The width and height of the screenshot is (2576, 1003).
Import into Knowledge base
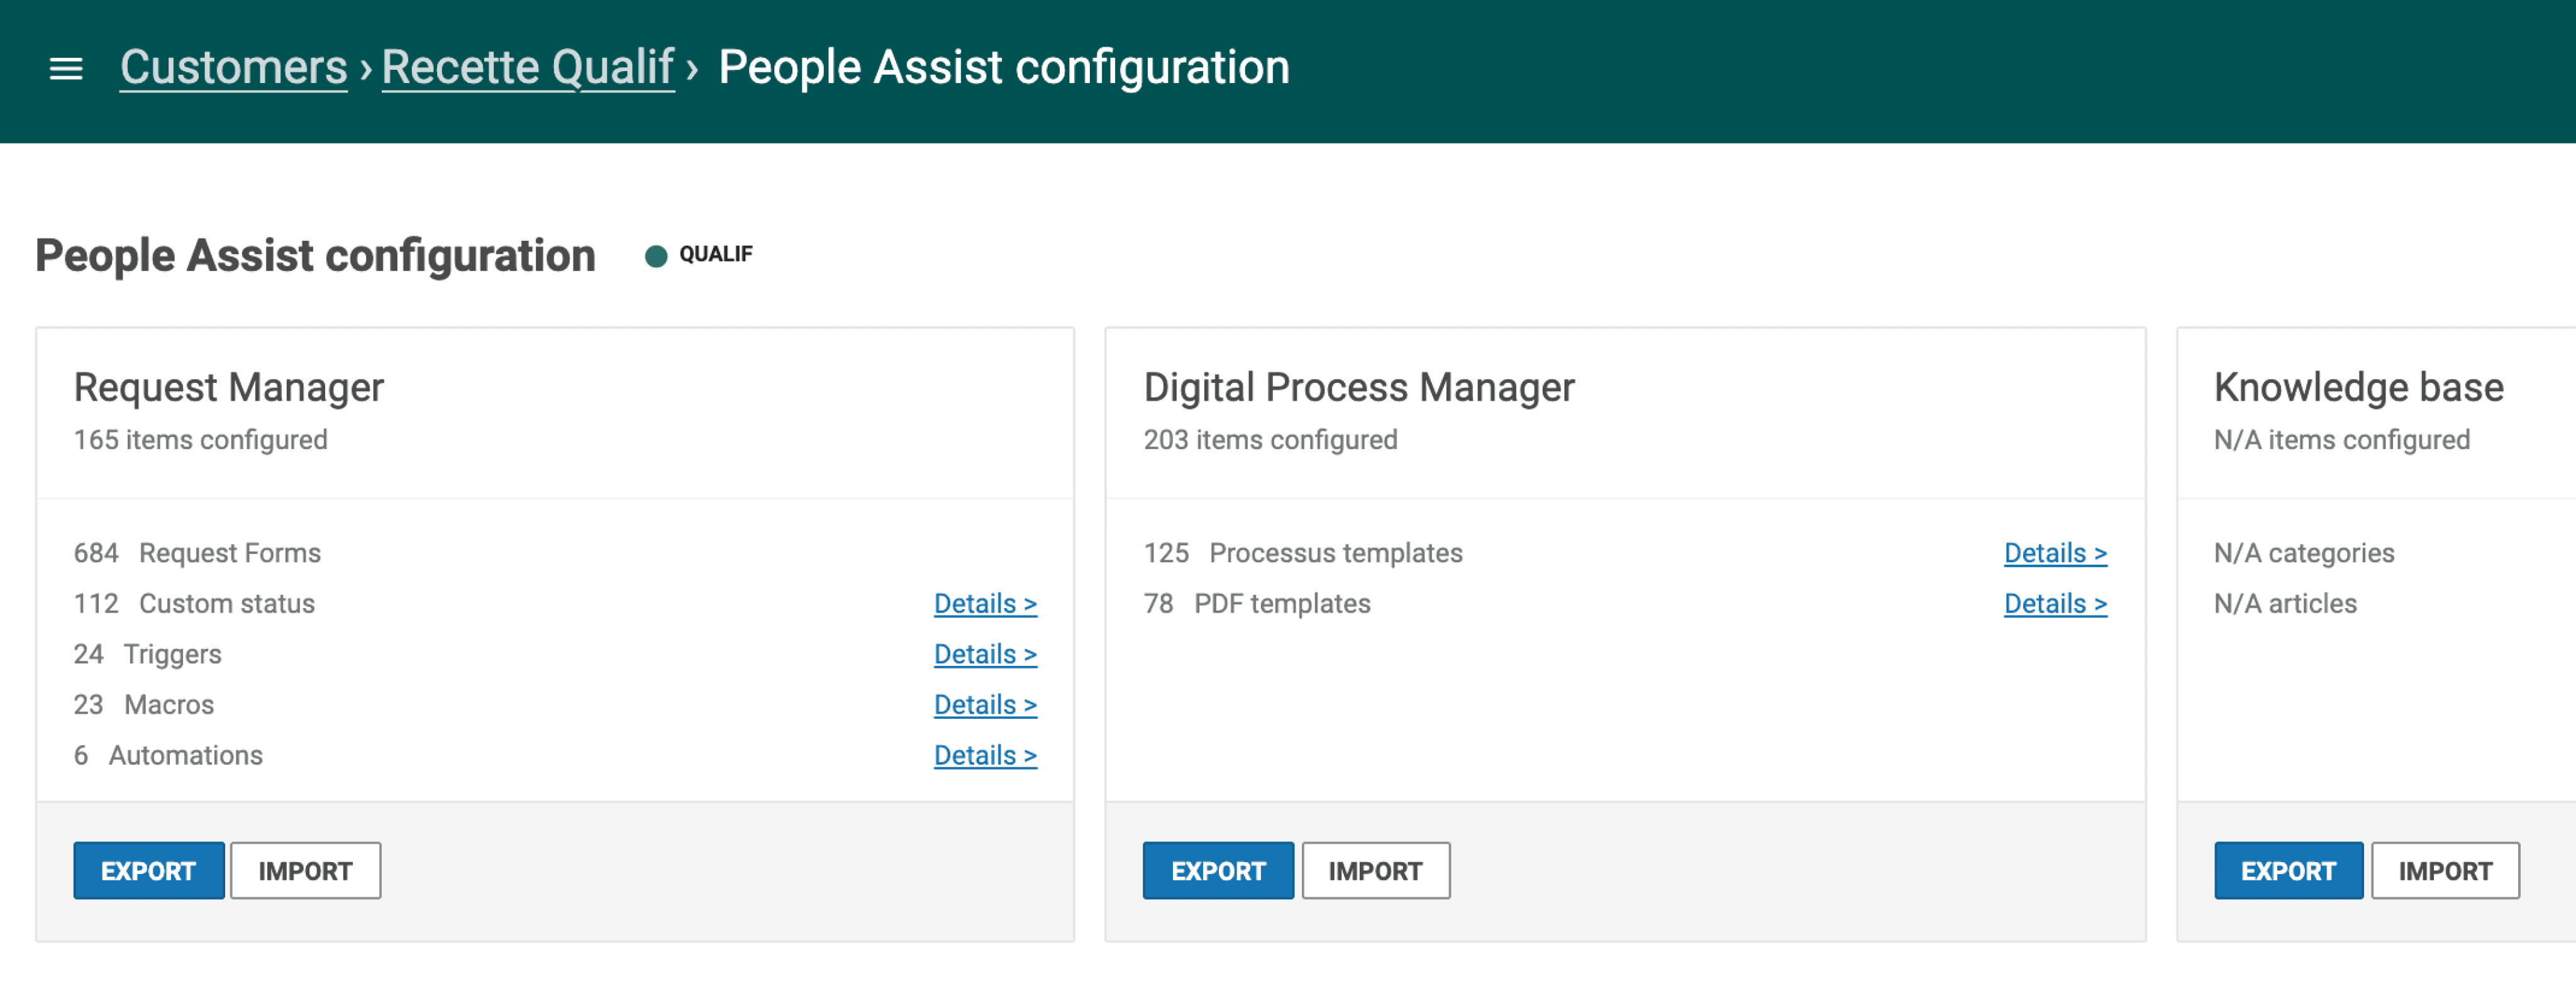click(x=2444, y=870)
